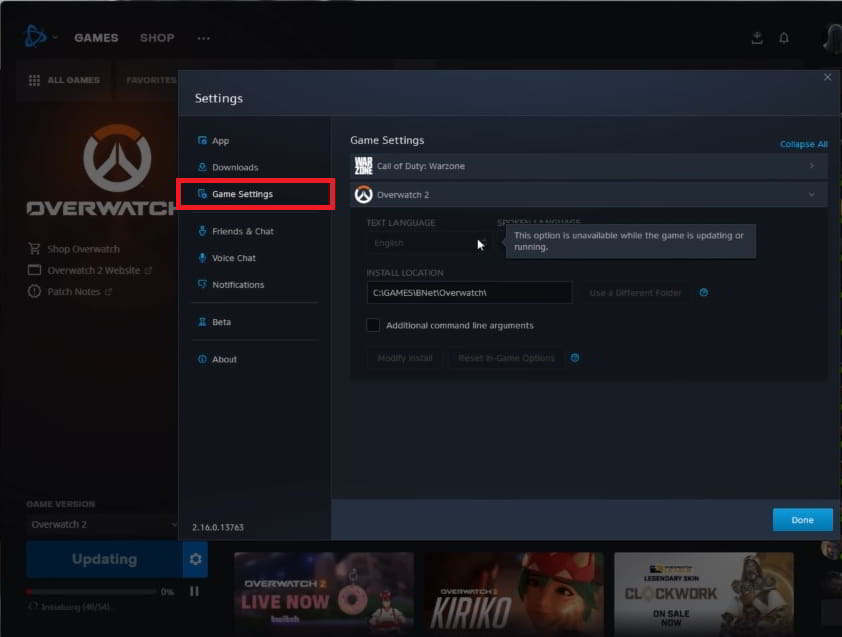Viewport: 842px width, 637px height.
Task: Click the large Overwatch logo on game page
Action: (x=117, y=158)
